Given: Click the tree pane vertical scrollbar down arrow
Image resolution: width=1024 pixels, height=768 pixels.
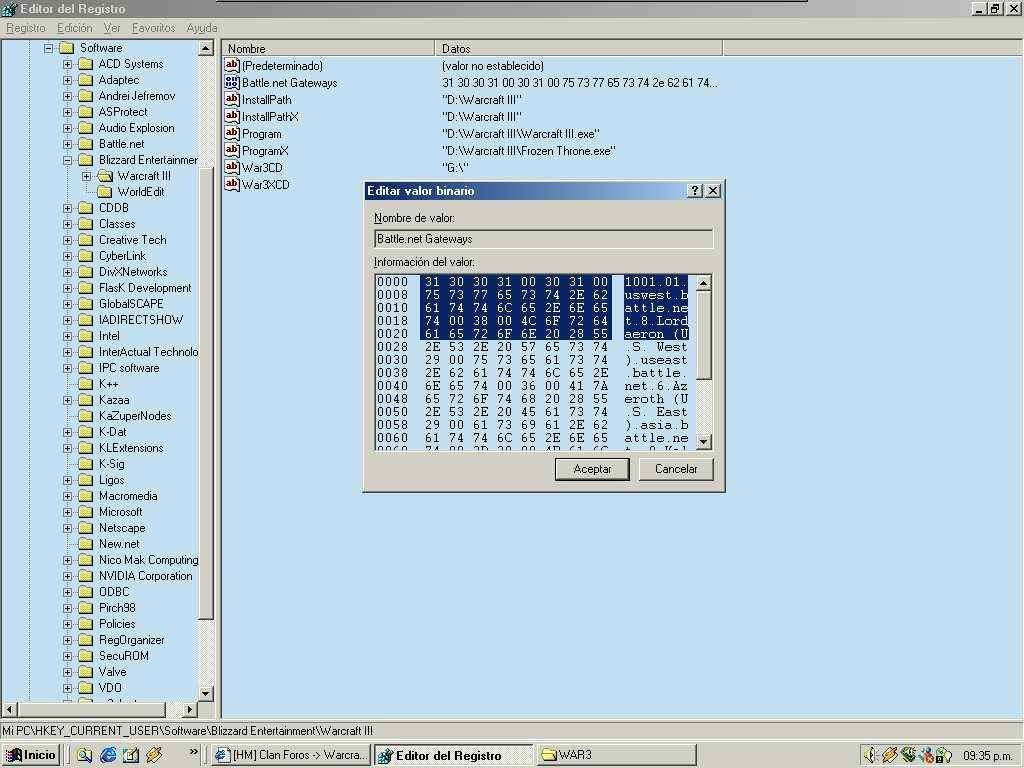Looking at the screenshot, I should tap(206, 693).
